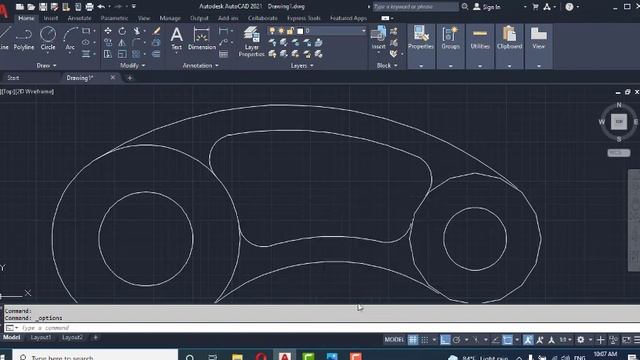Toggle drawing grid display in status bar
This screenshot has height=360, width=640.
click(413, 340)
